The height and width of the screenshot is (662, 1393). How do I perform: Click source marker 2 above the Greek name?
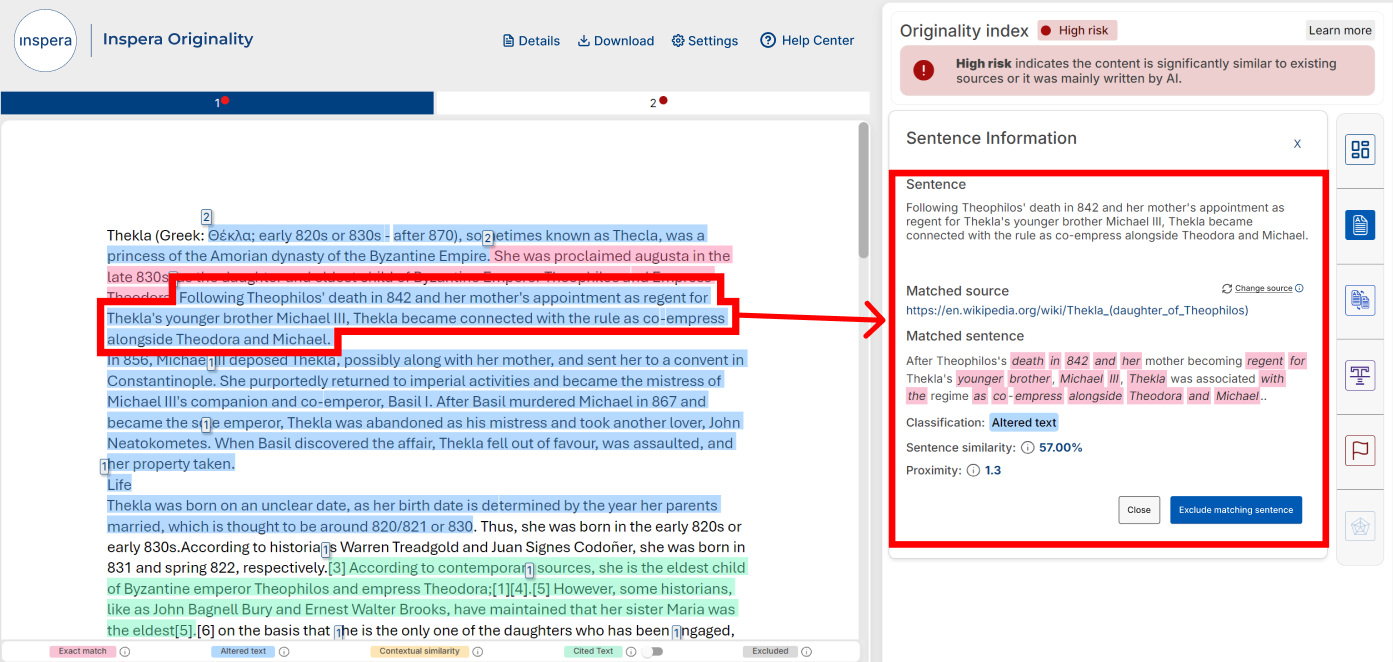(x=206, y=217)
